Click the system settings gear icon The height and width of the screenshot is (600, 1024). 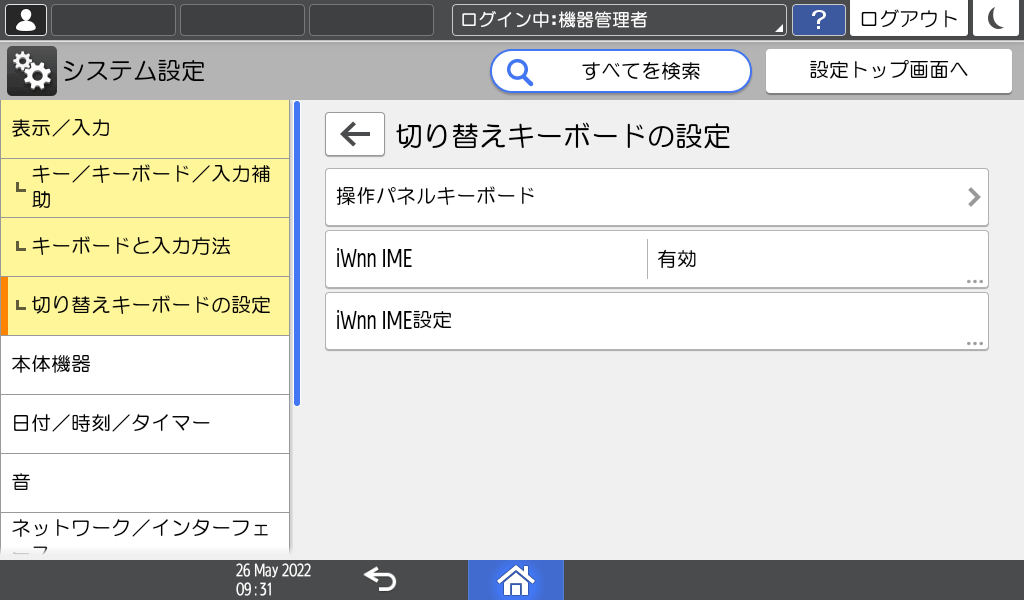[32, 70]
